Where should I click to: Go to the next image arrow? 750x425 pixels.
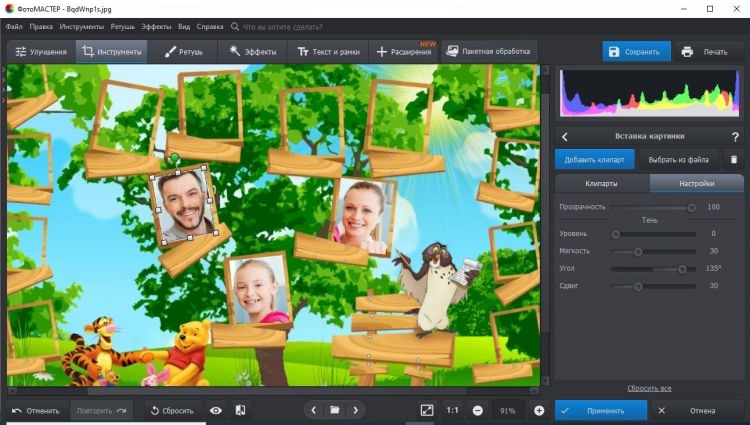(355, 410)
